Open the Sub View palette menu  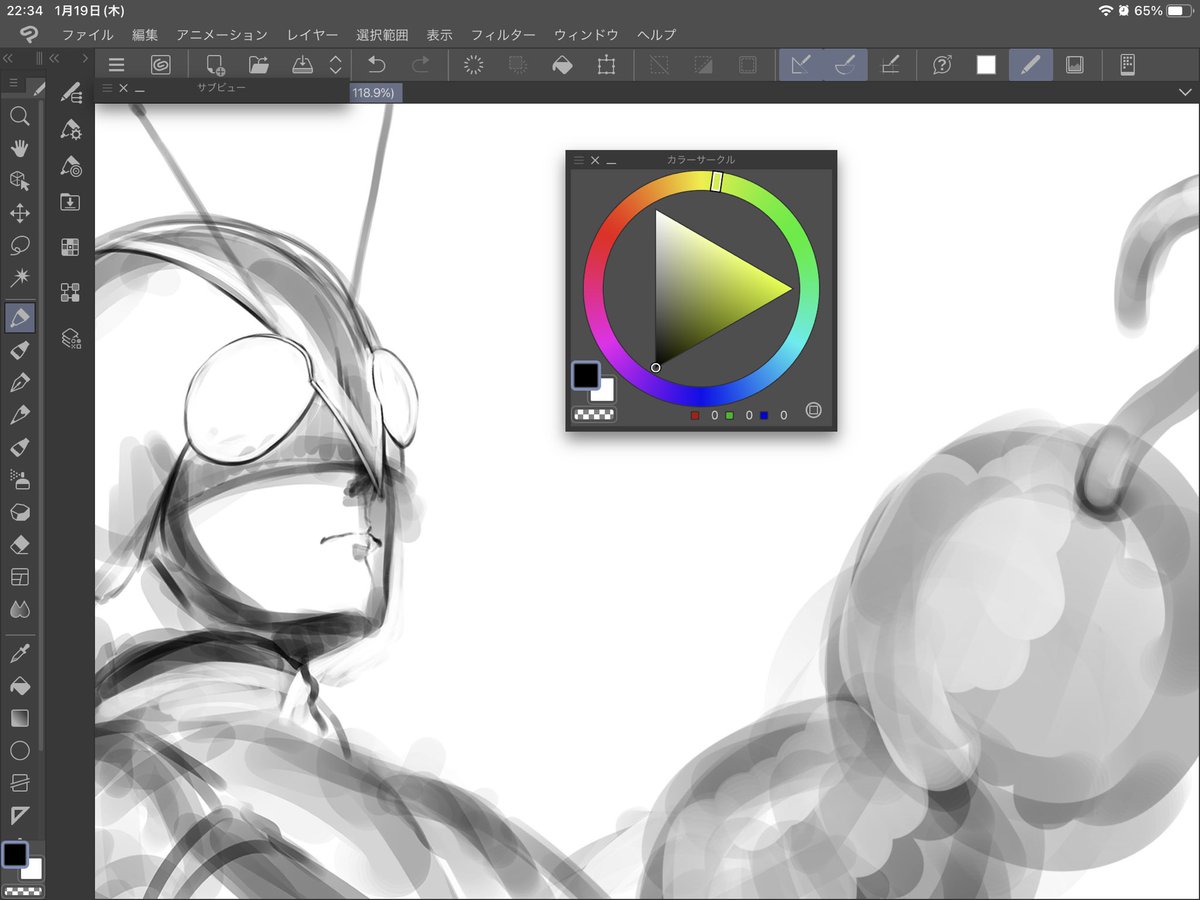(x=107, y=88)
